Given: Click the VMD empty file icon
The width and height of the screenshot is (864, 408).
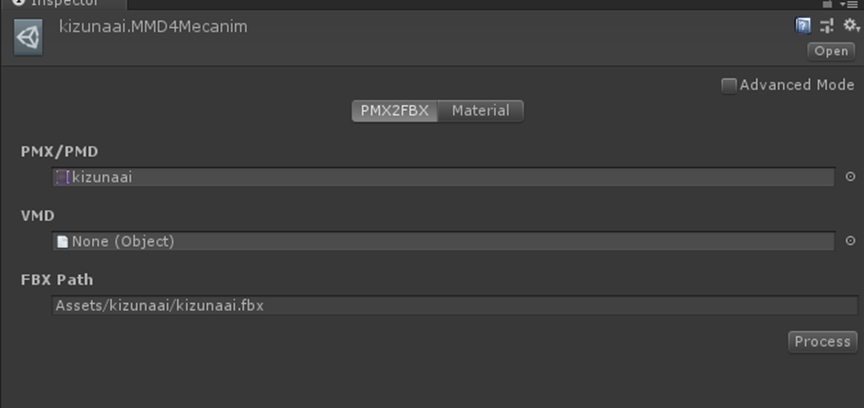Looking at the screenshot, I should pos(62,241).
